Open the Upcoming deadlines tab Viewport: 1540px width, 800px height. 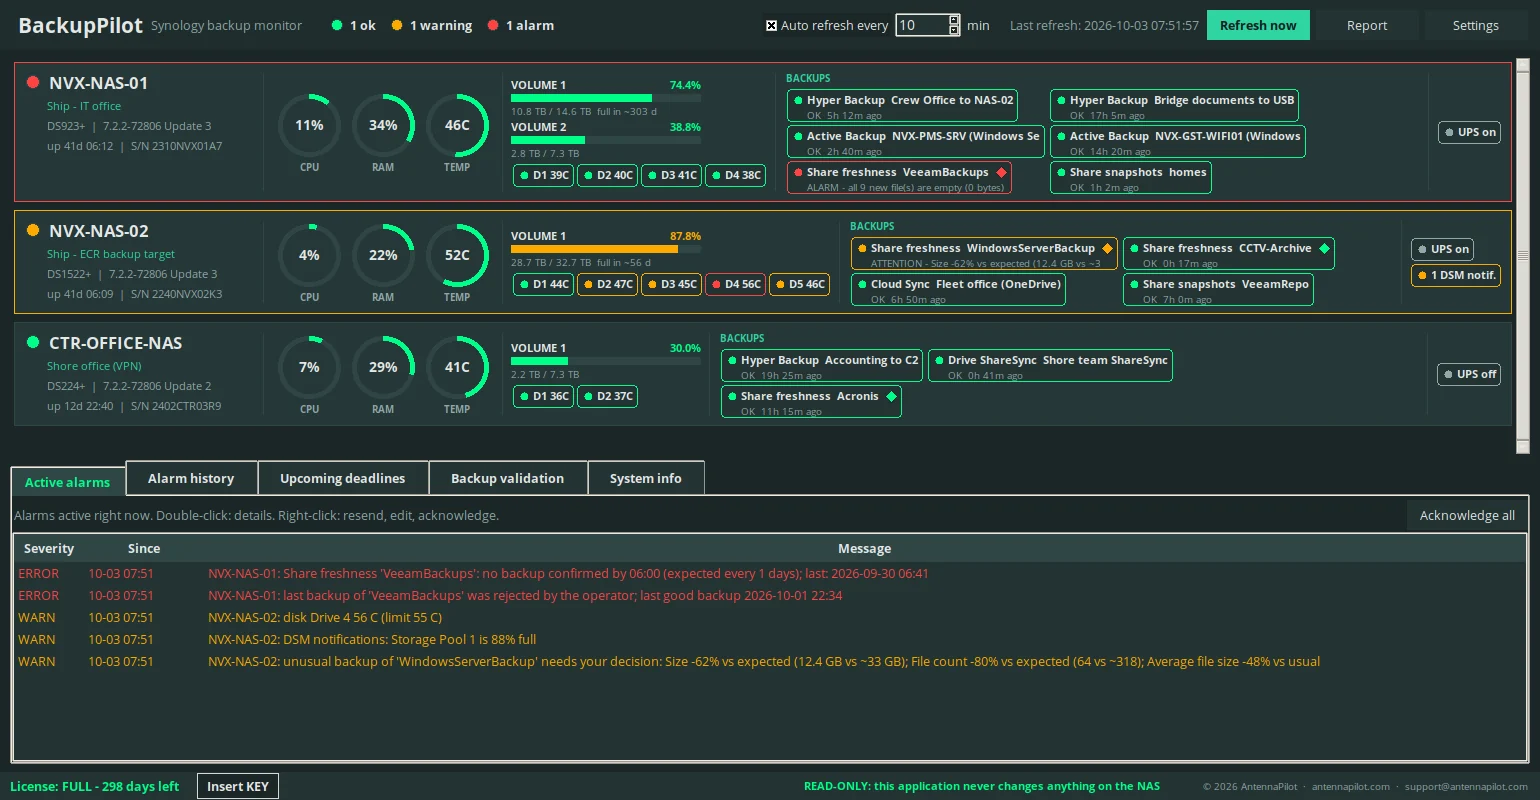(343, 478)
